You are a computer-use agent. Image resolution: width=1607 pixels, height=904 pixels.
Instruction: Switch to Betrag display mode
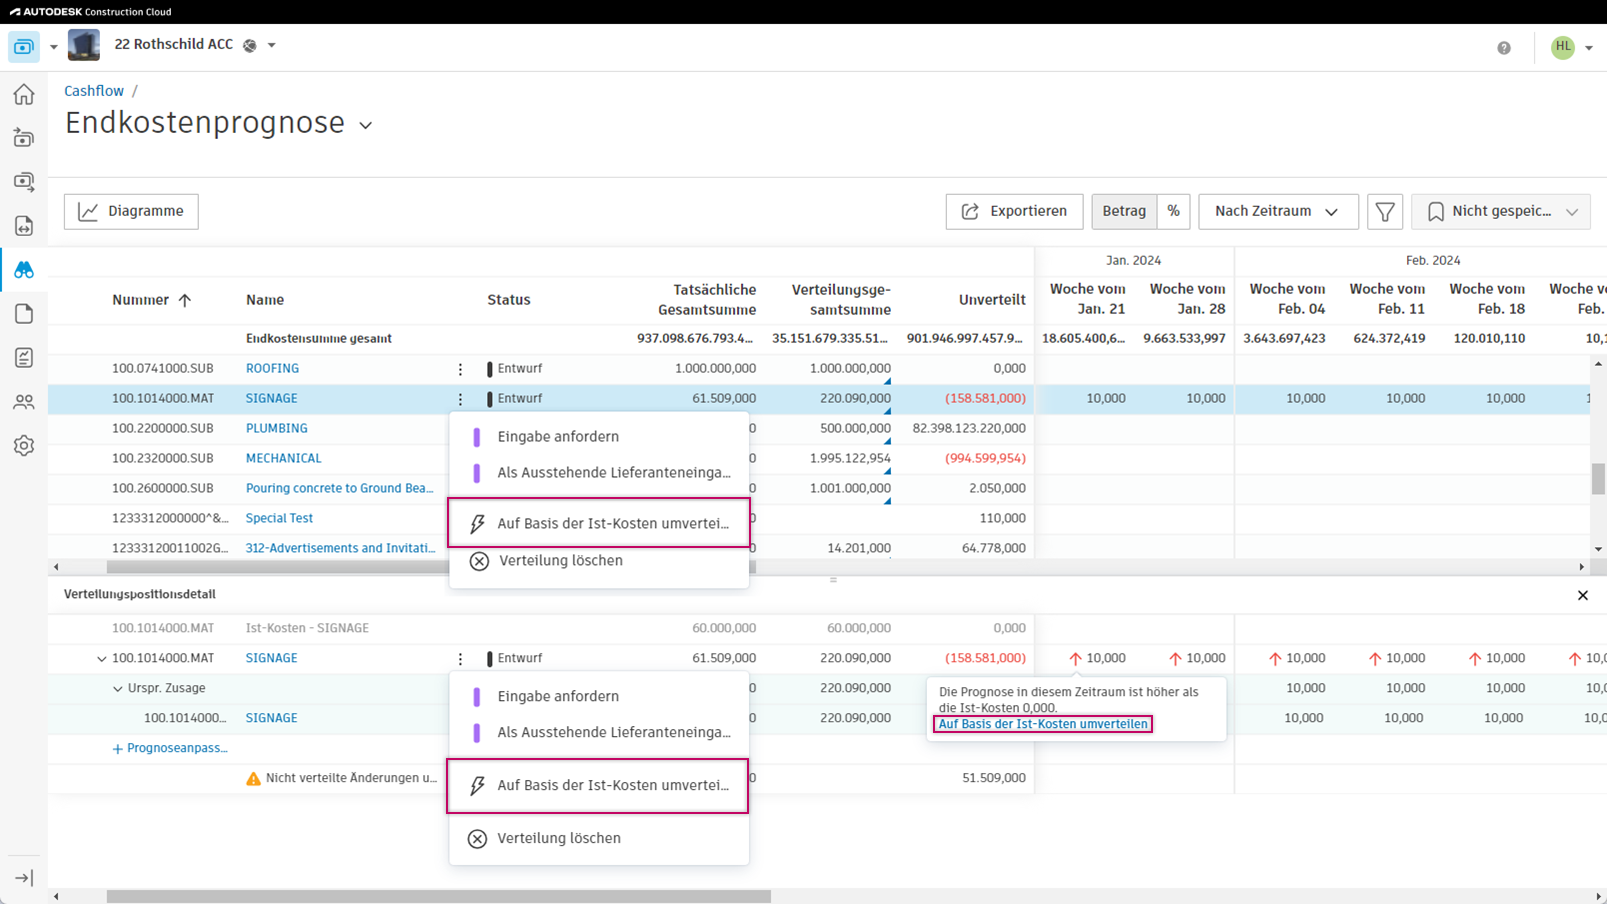[x=1124, y=211]
